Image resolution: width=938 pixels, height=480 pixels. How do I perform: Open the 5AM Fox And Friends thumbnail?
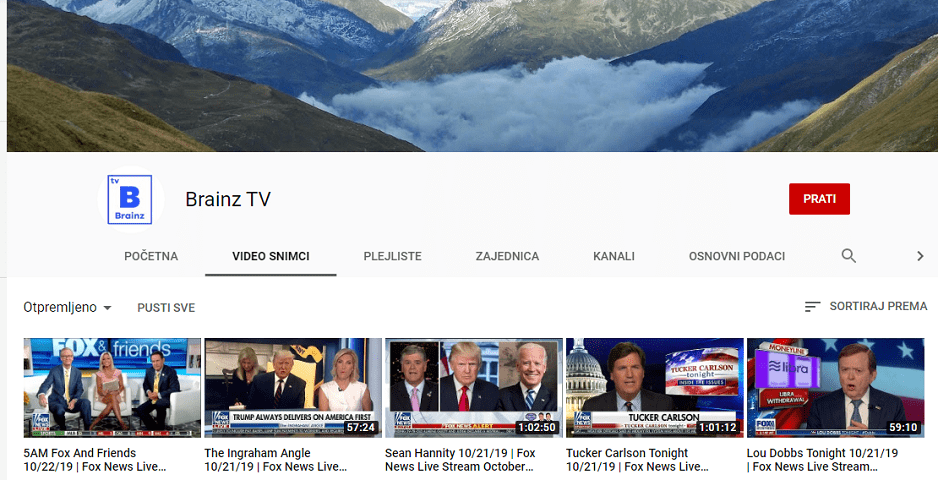click(x=112, y=387)
